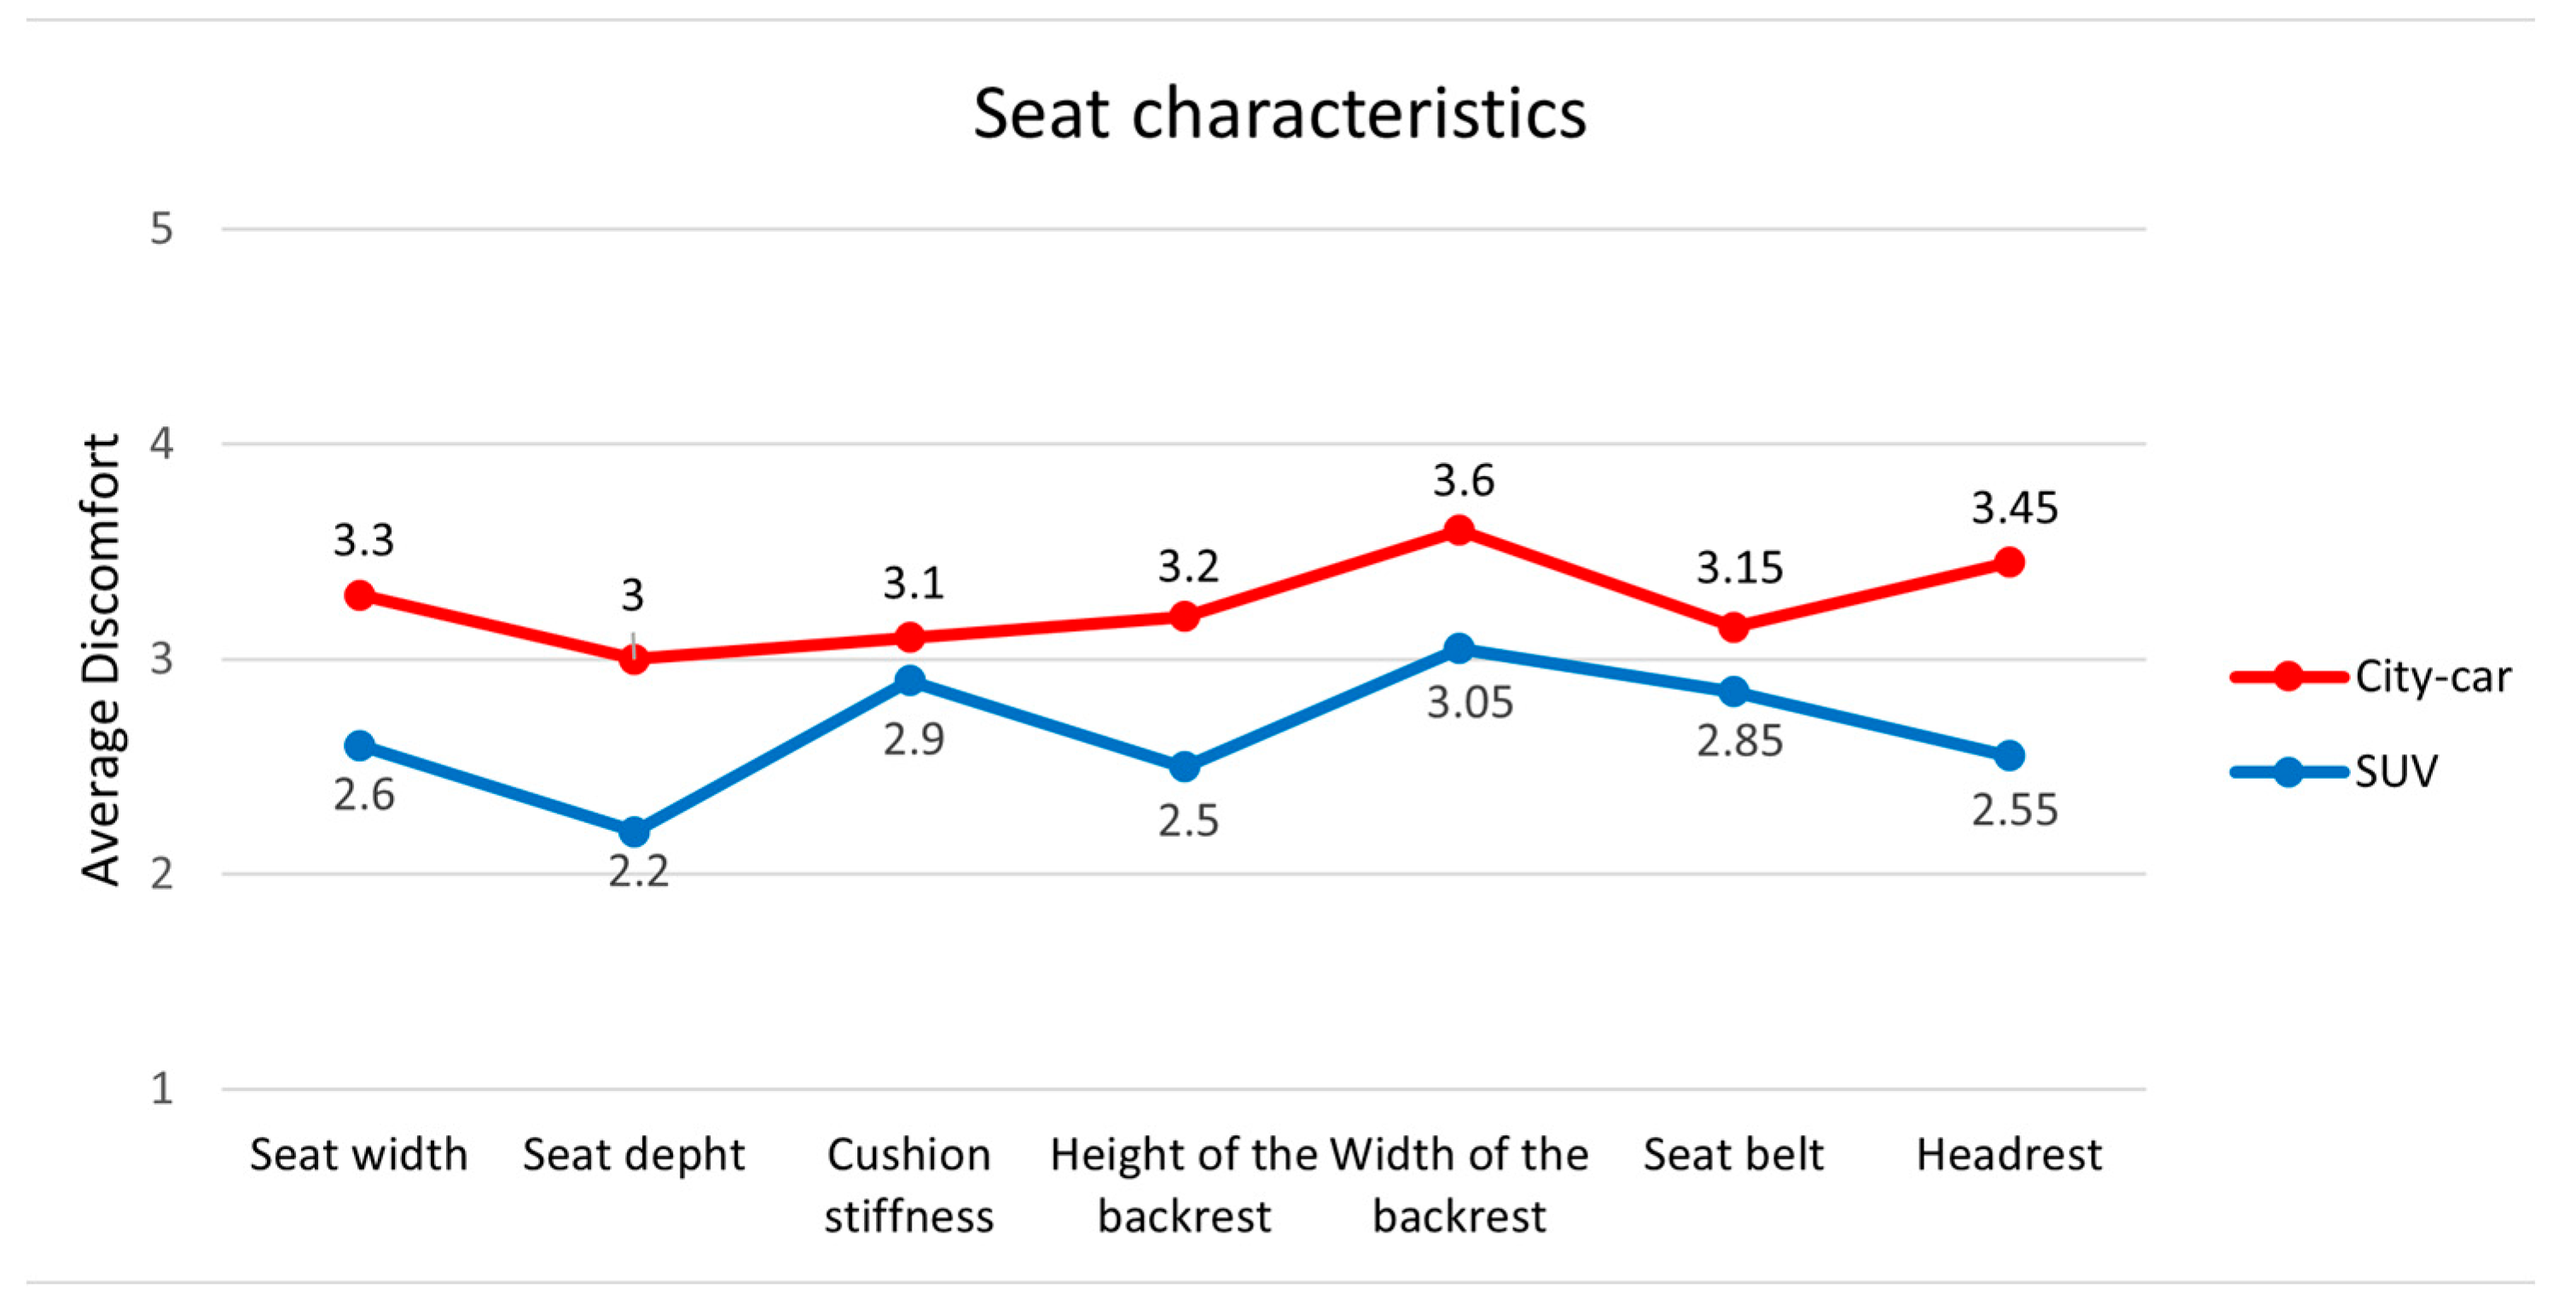The image size is (2576, 1305).
Task: Click City-car data point at Seat width
Action: 359,596
